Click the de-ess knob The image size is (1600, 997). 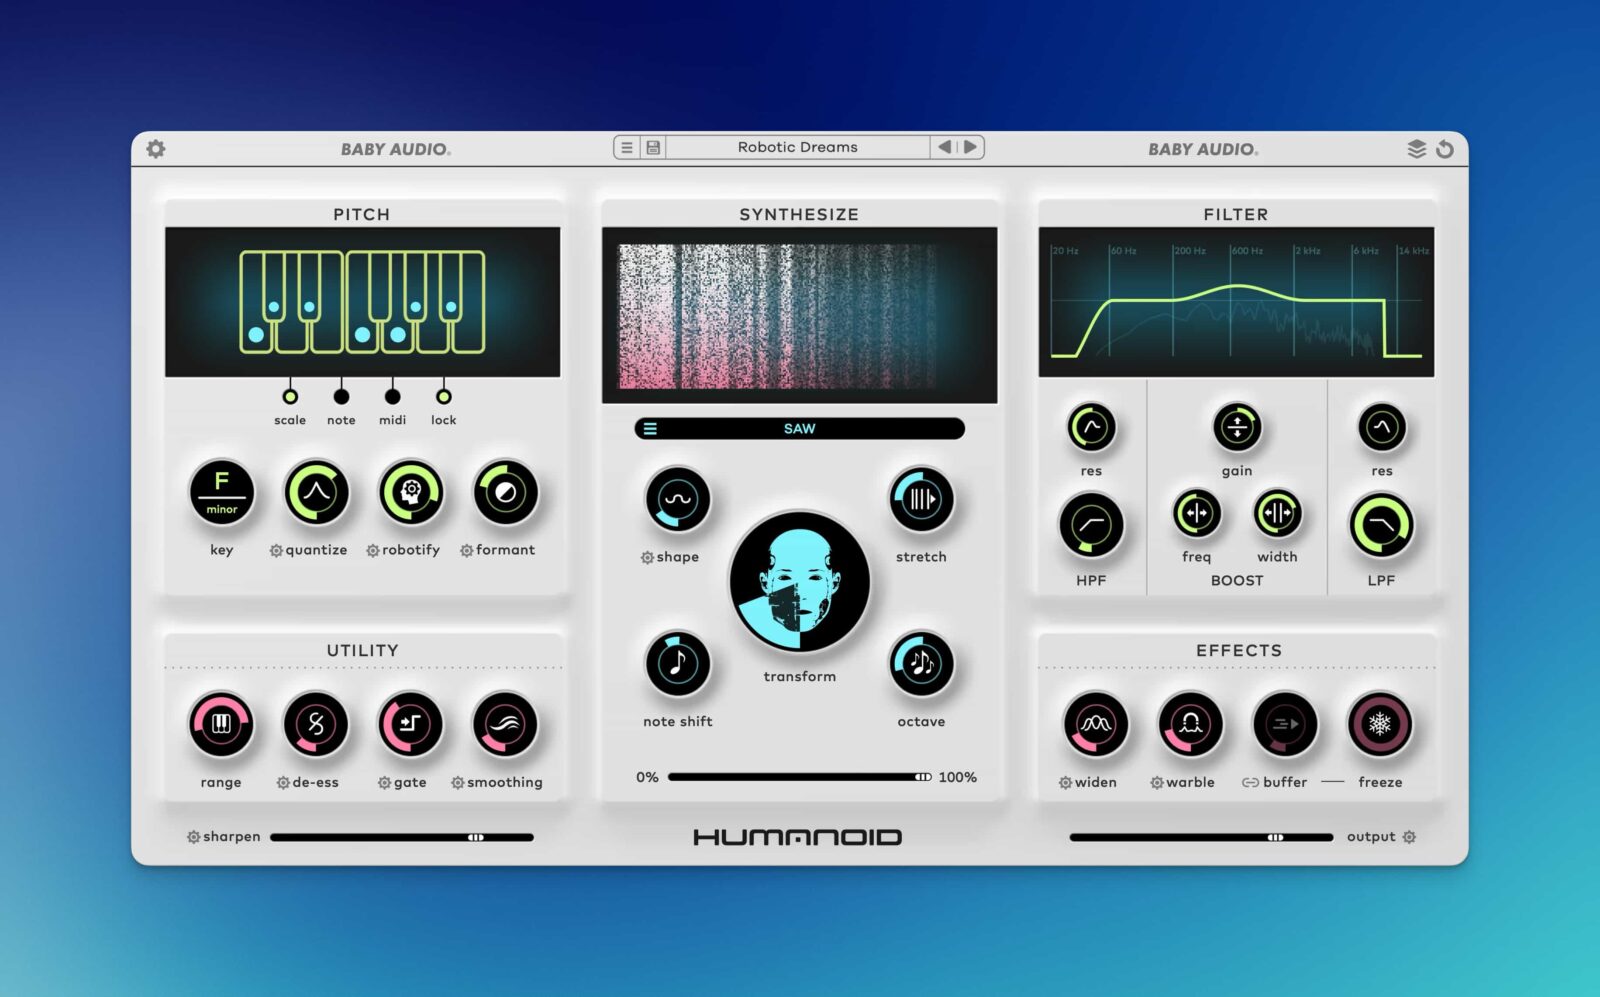315,724
